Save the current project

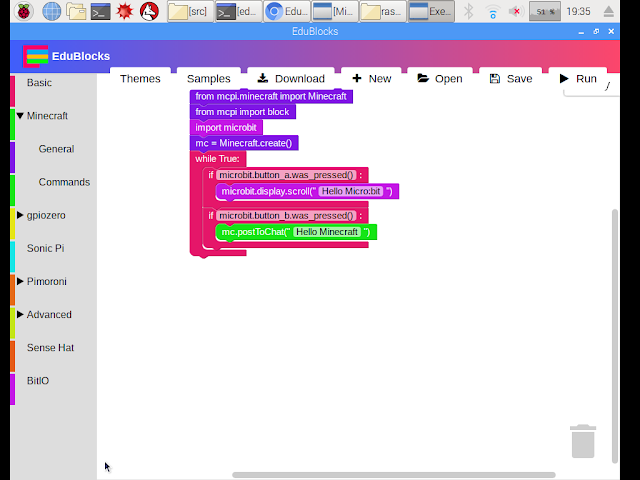point(511,78)
